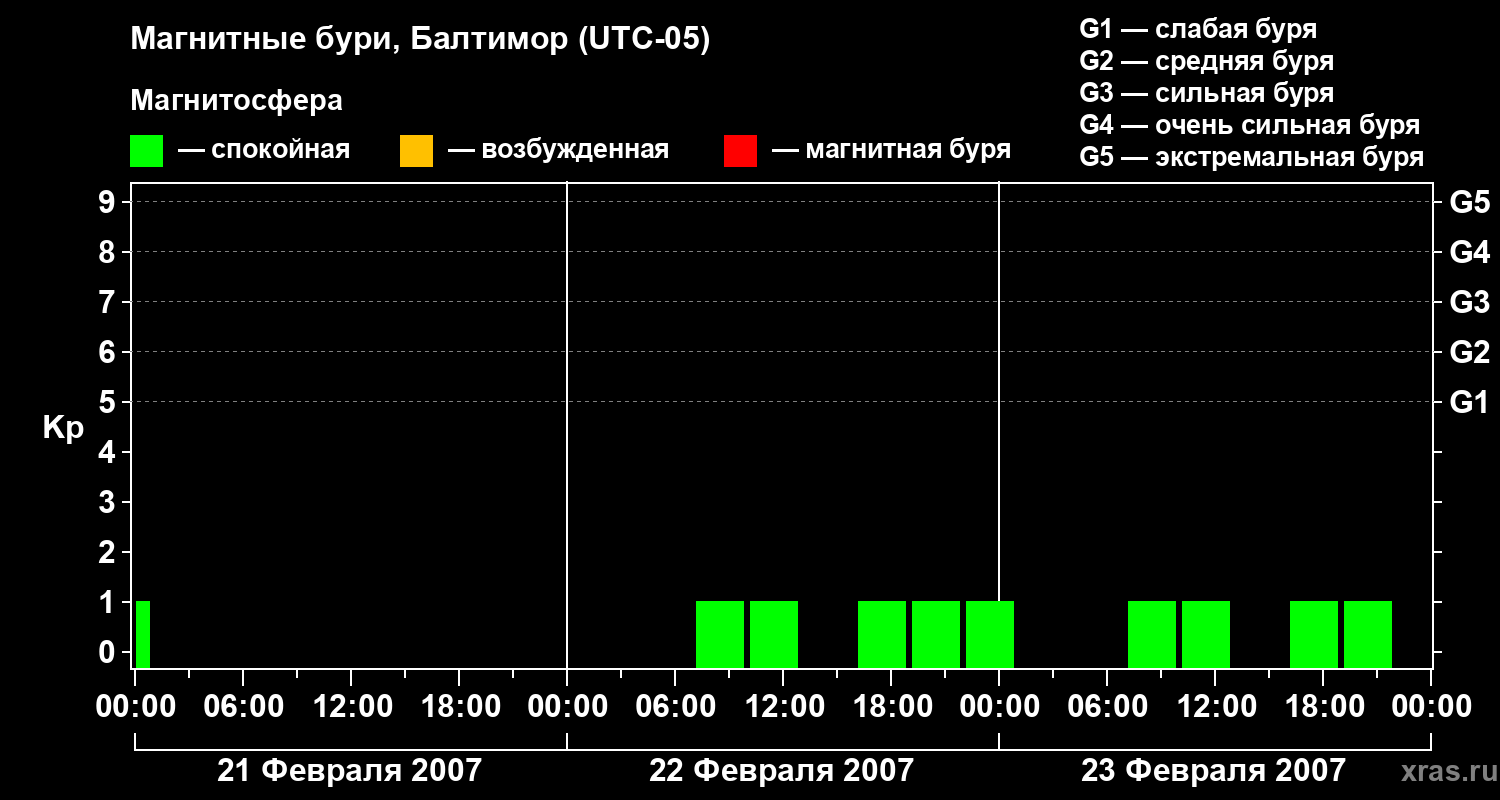The height and width of the screenshot is (800, 1500).
Task: Click the narrow green bar at start of 21 February
Action: pos(143,634)
